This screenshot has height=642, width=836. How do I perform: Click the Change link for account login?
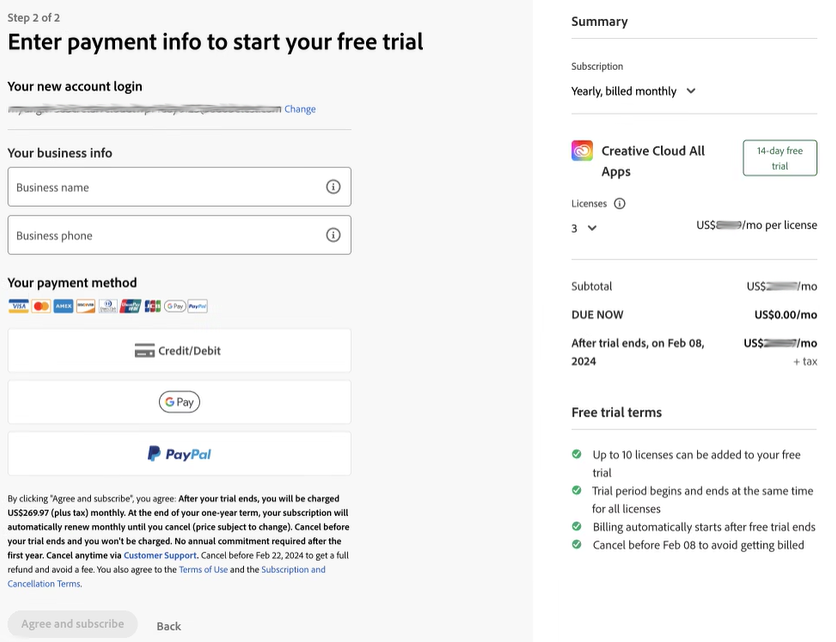point(300,109)
